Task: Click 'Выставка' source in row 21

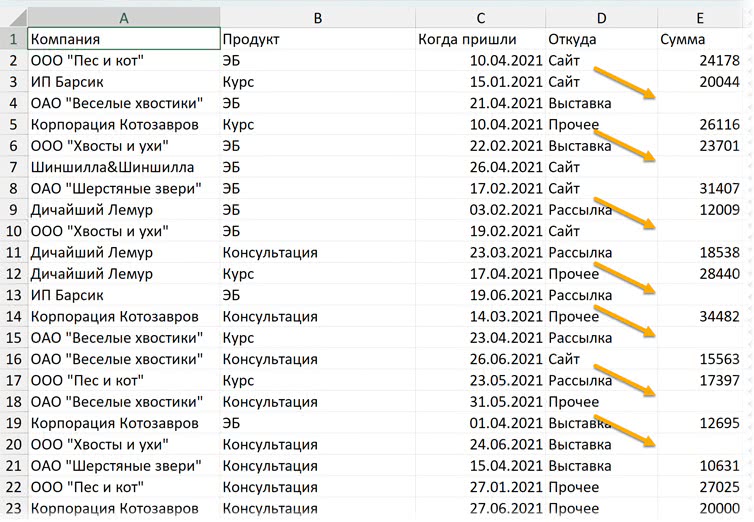Action: point(602,466)
